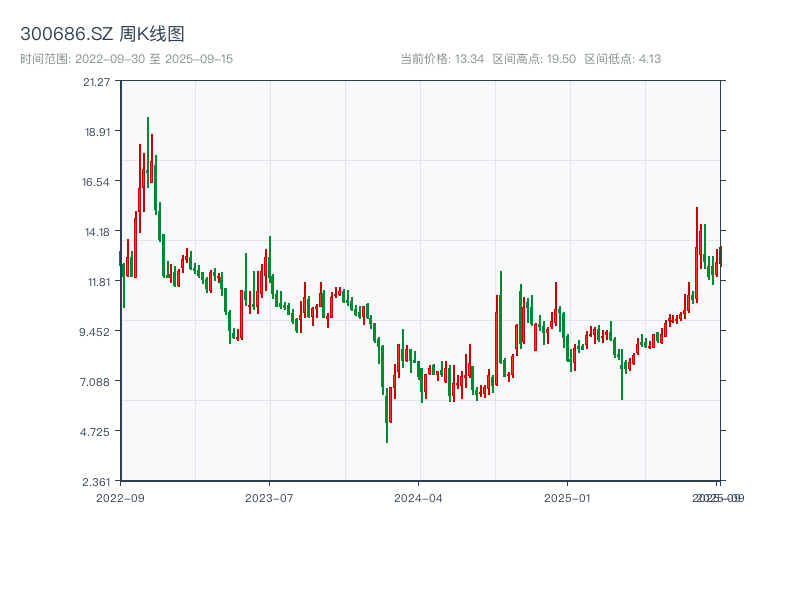Click y-axis value 16.54
The image size is (800, 600).
(96, 182)
